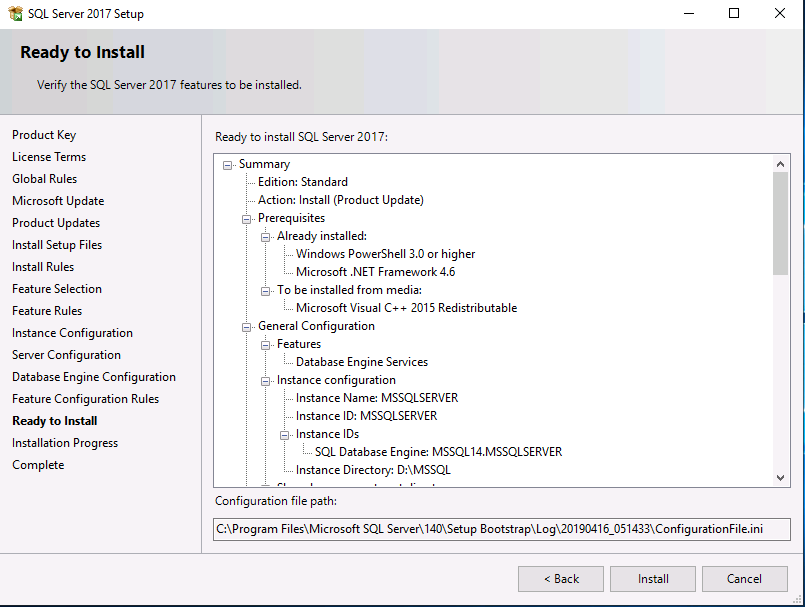Select the Features label in tree
The image size is (805, 607).
click(299, 344)
